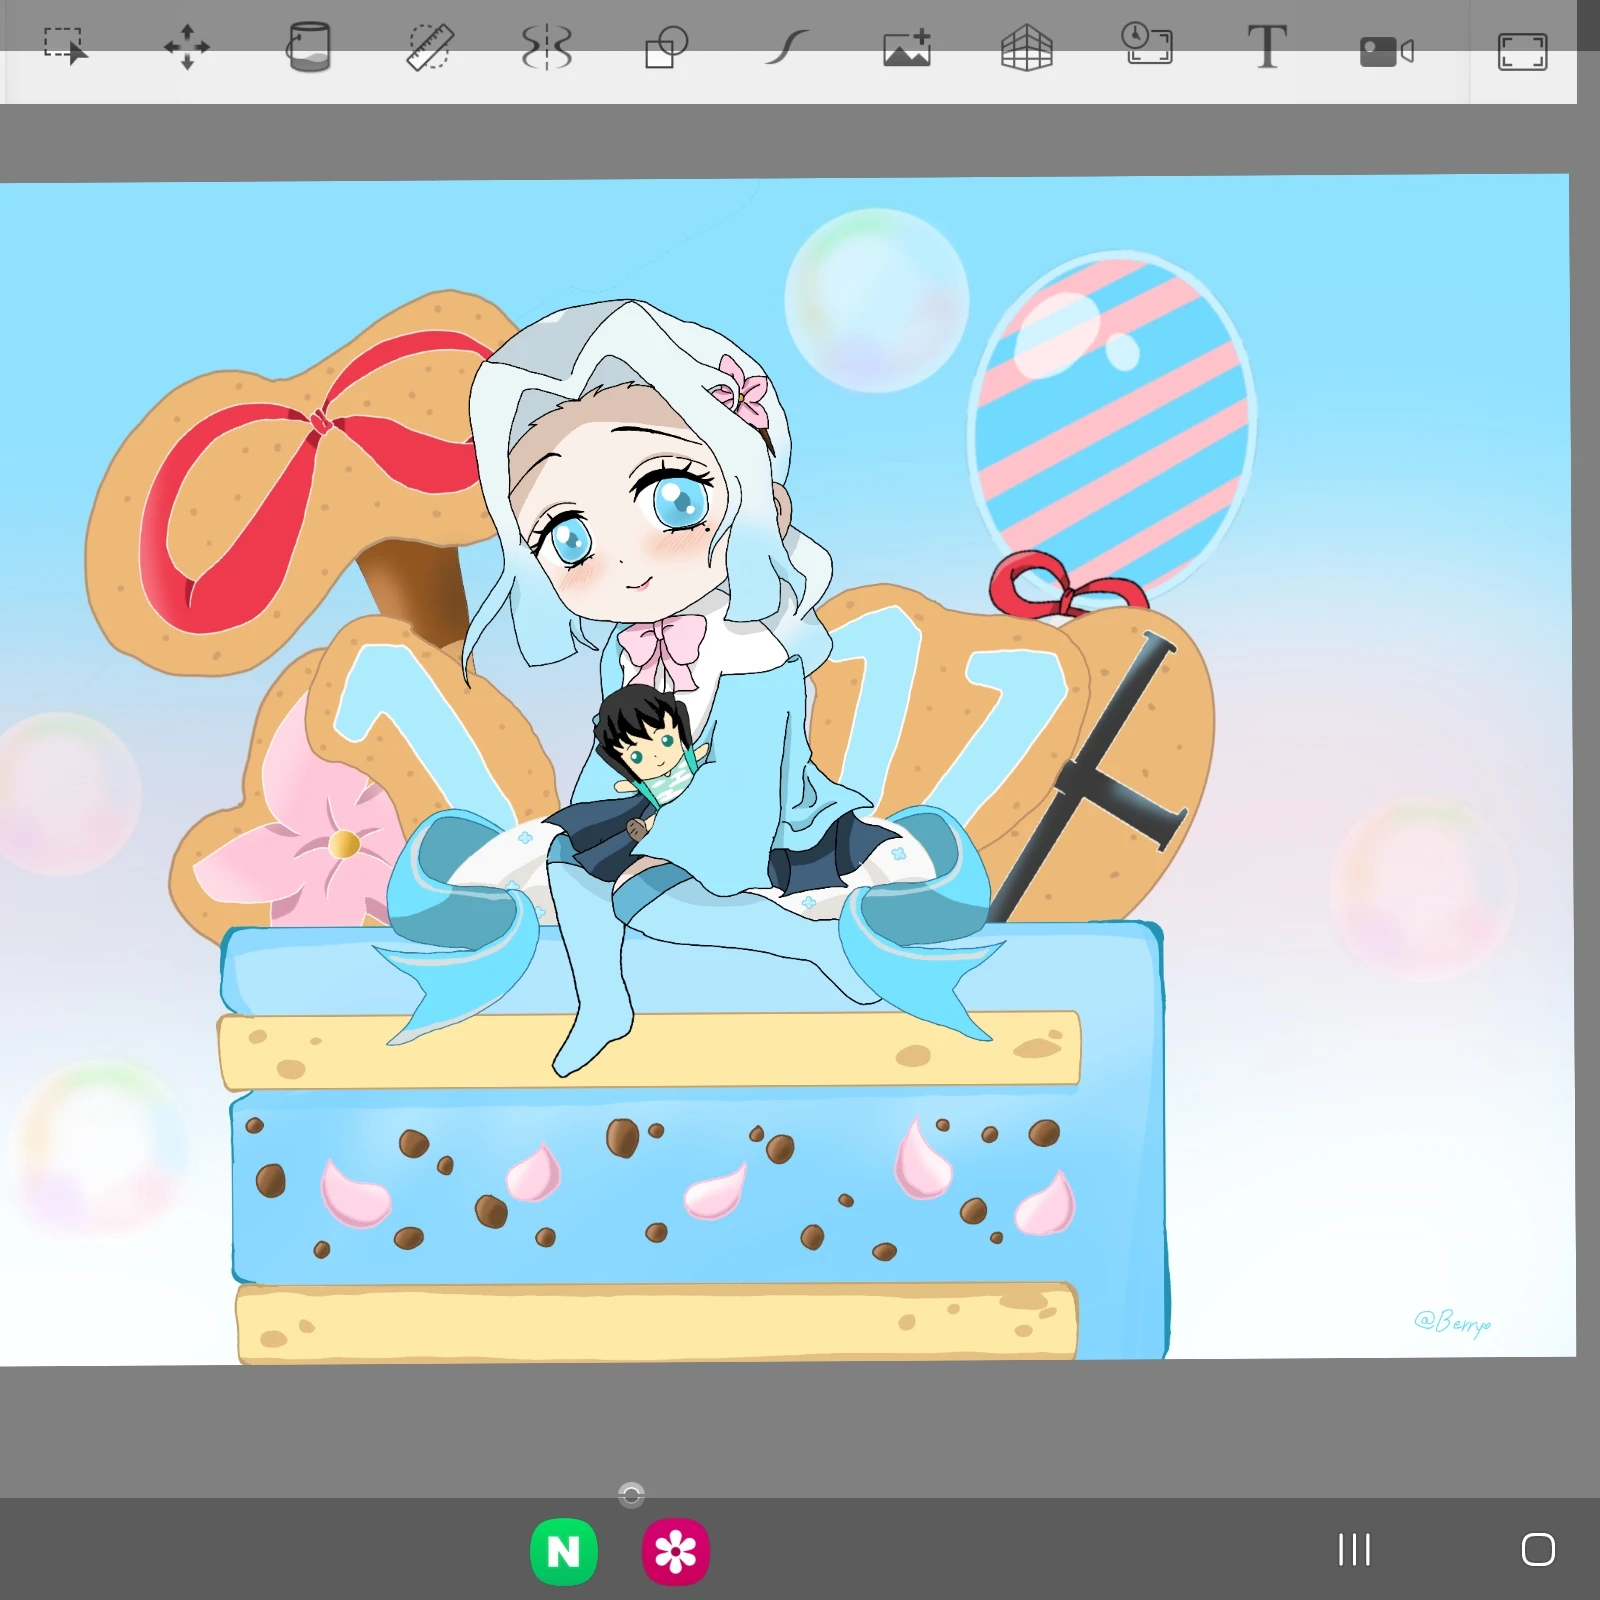Choose the Transform move tool
1600x1600 pixels.
pyautogui.click(x=187, y=47)
